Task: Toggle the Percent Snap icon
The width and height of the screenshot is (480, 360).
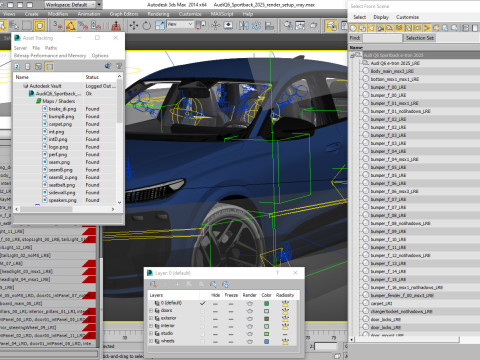Action: 83,25
